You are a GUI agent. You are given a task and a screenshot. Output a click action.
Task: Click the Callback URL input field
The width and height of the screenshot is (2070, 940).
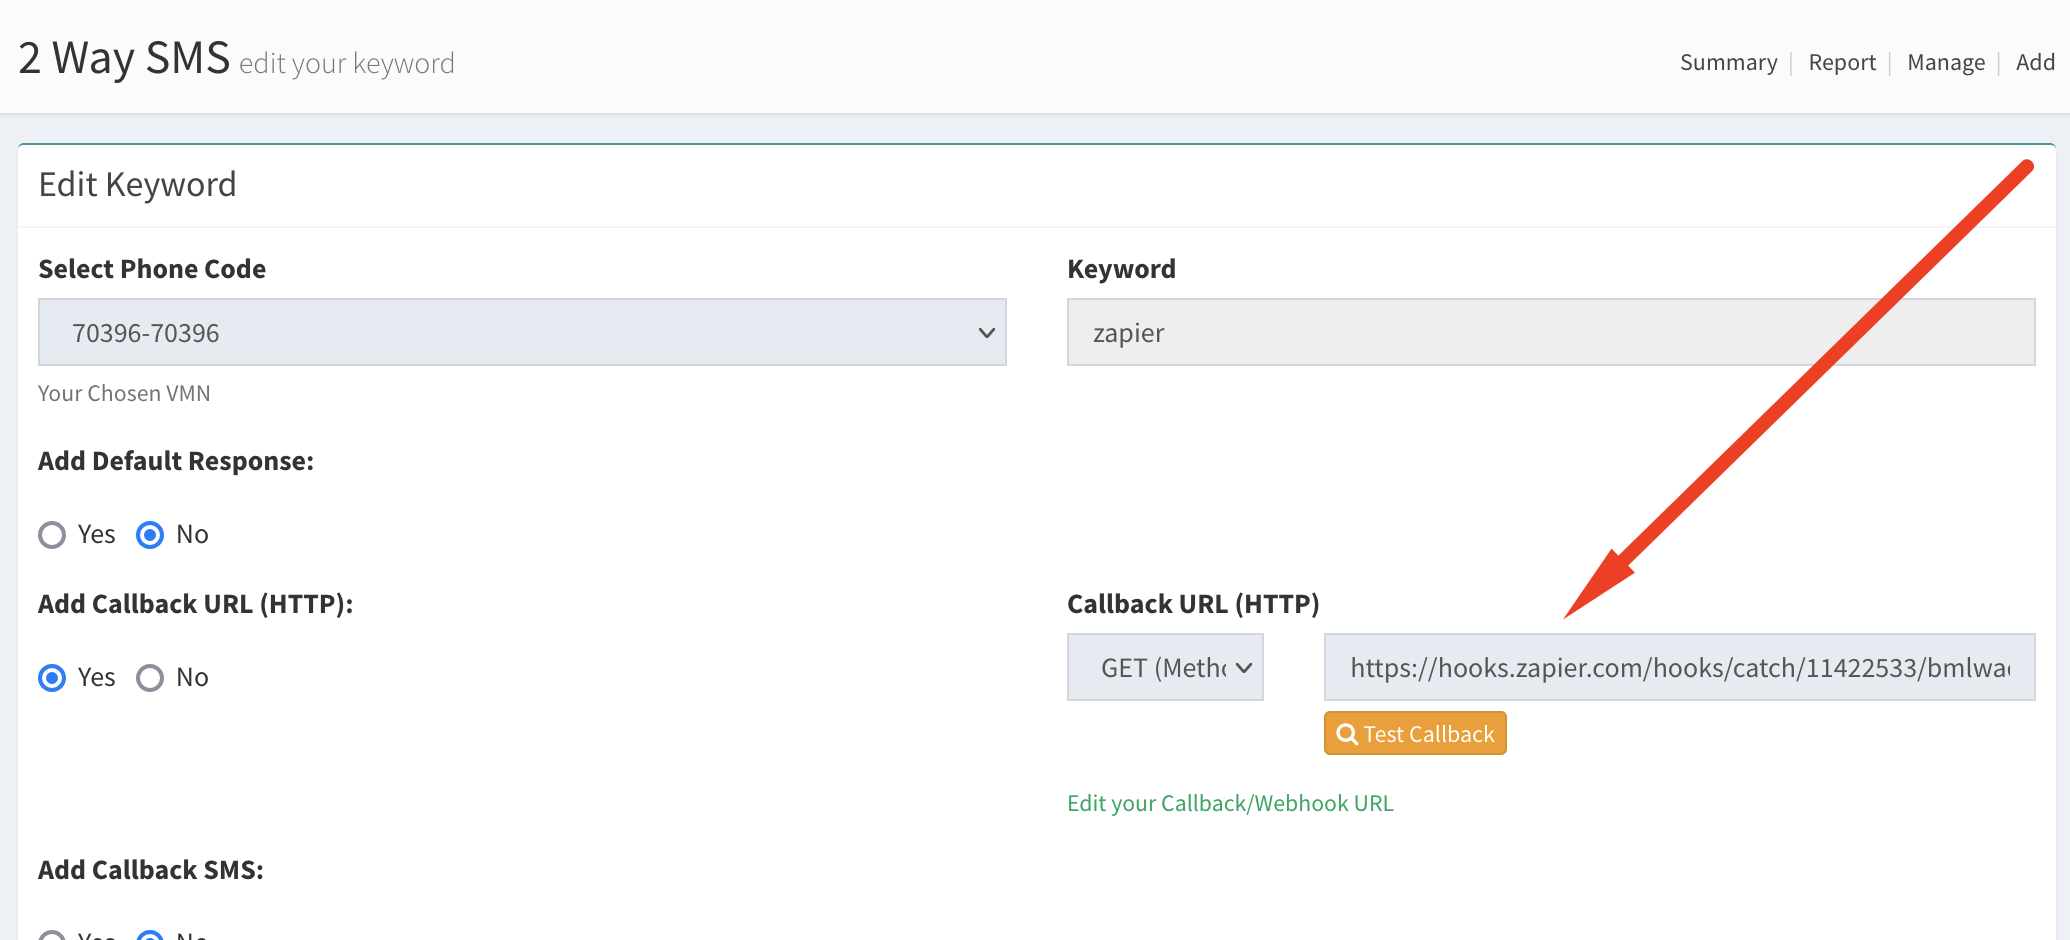click(x=1679, y=667)
